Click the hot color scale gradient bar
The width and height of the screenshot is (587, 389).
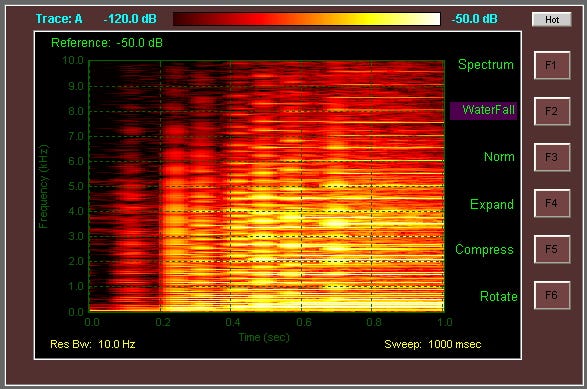click(307, 19)
